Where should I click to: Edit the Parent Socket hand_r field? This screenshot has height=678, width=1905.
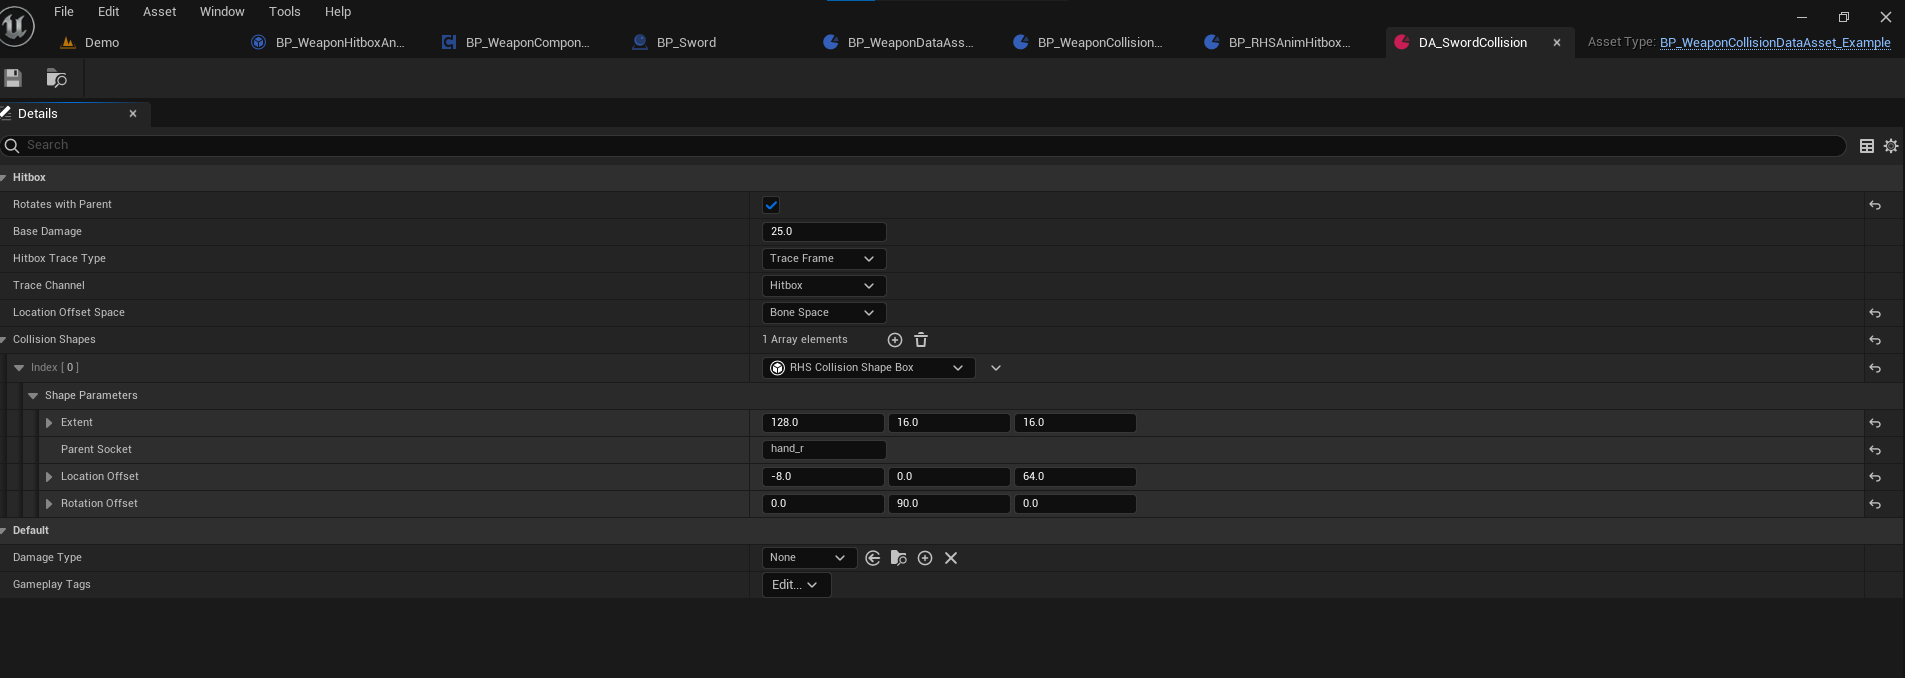pyautogui.click(x=824, y=450)
